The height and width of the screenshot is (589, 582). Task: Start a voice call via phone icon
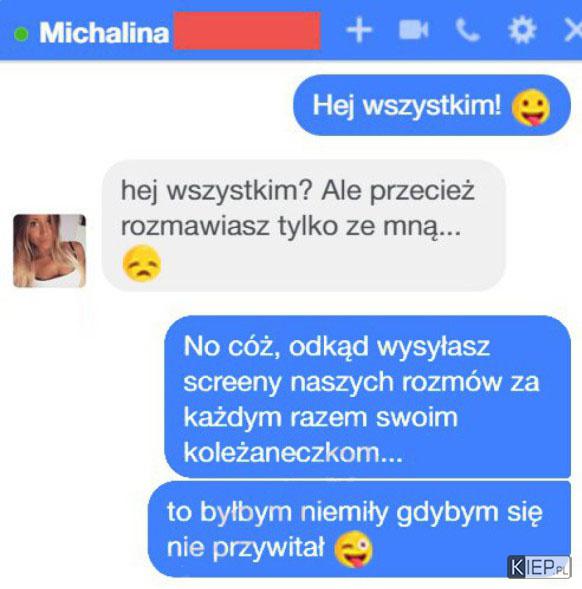pos(467,30)
